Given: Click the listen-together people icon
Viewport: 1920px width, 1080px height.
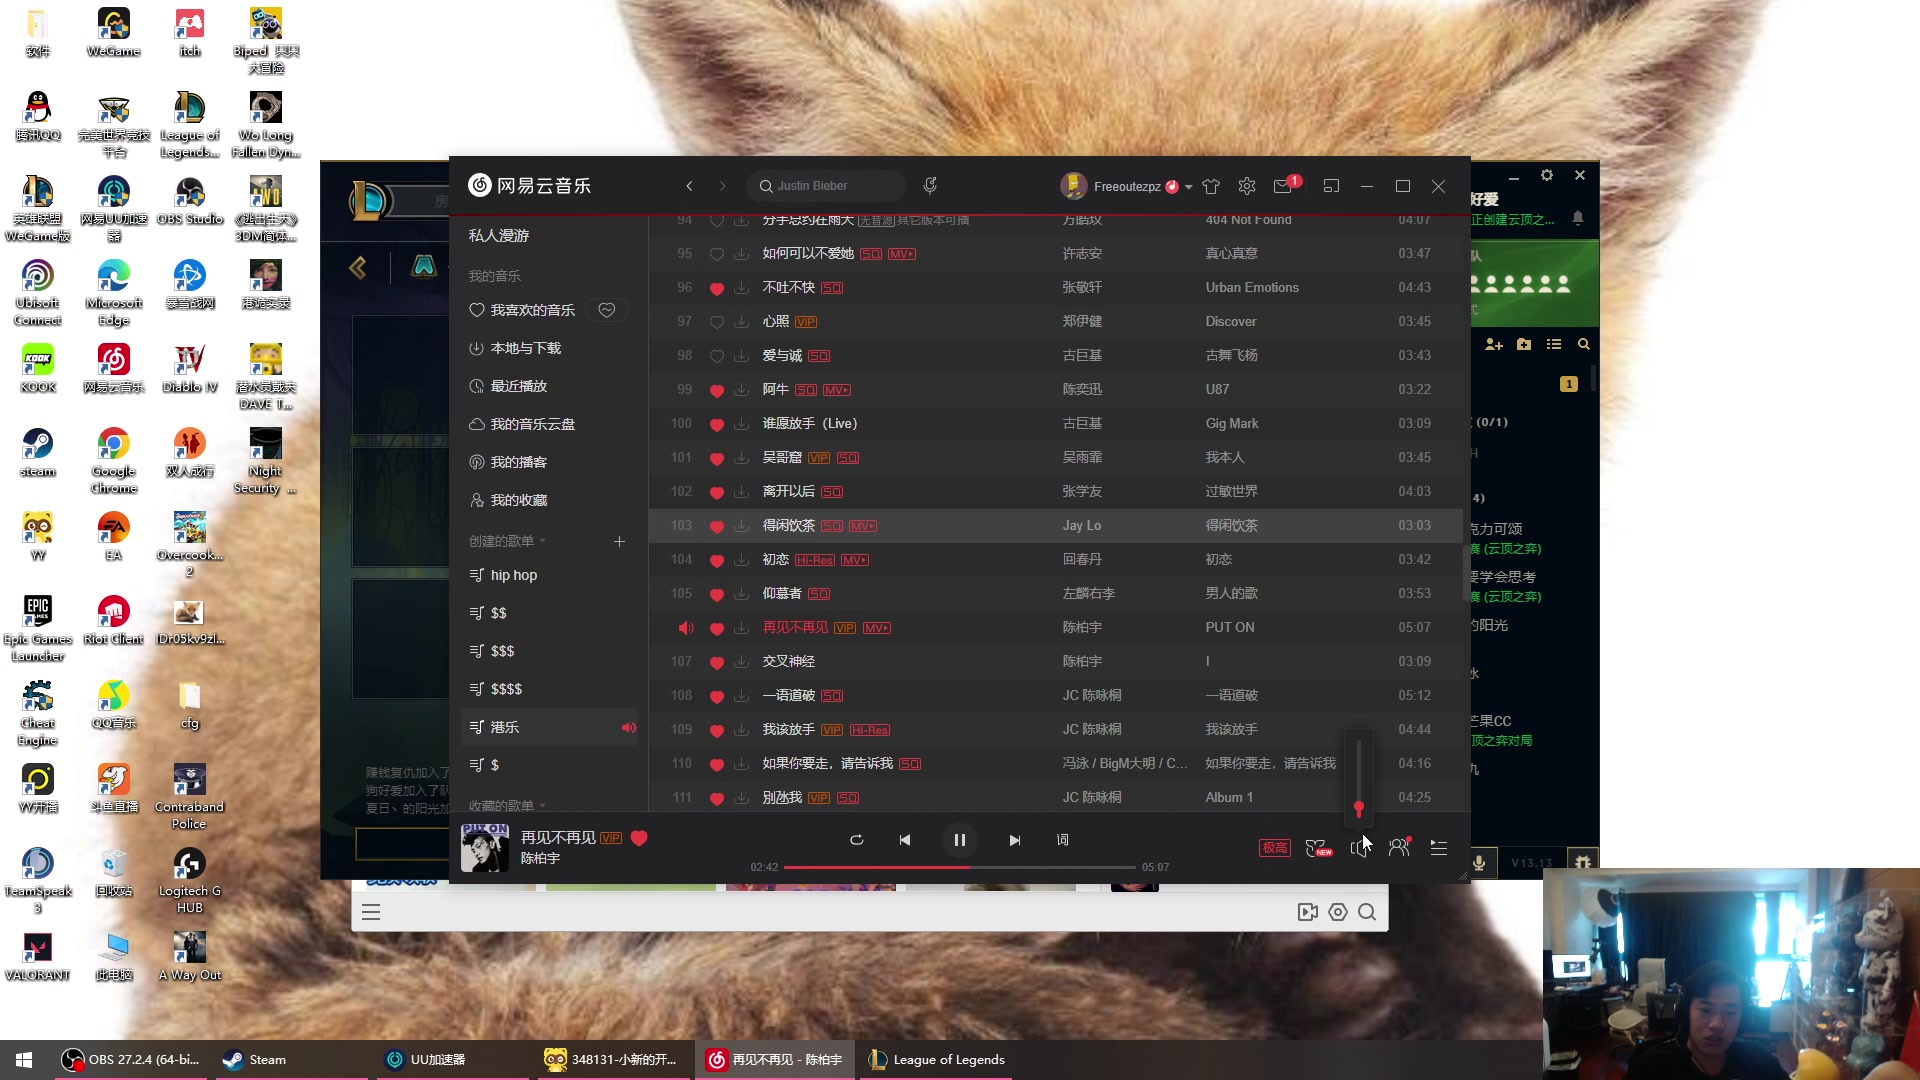Looking at the screenshot, I should [x=1399, y=848].
